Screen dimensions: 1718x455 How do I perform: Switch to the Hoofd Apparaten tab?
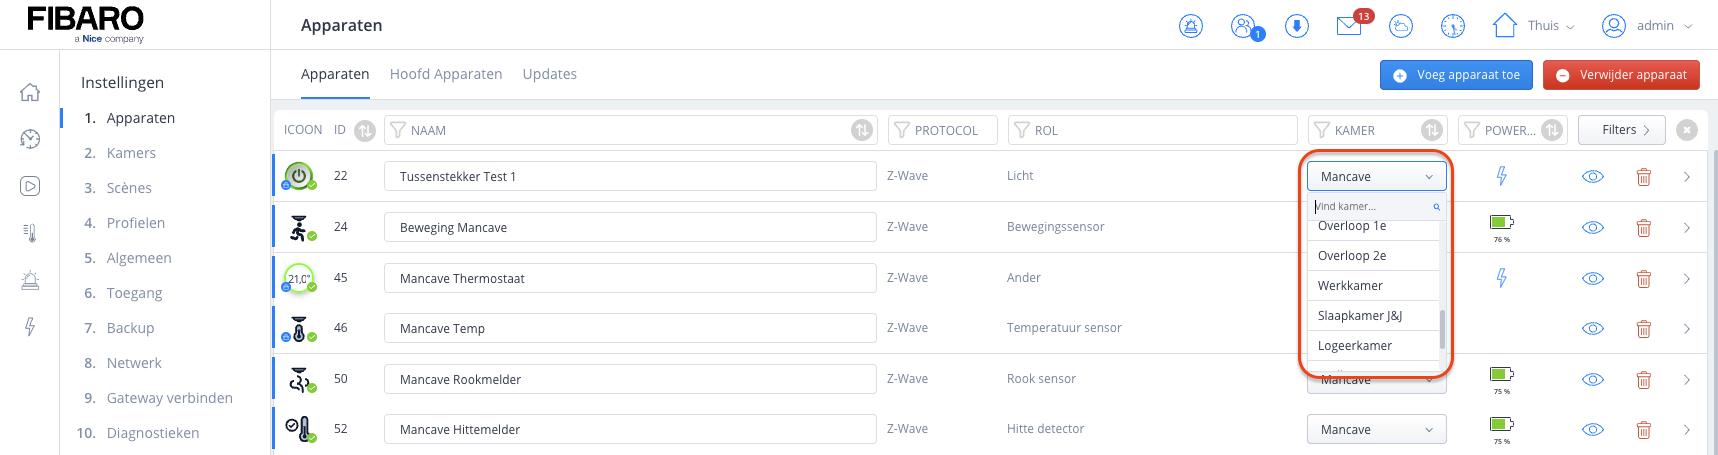tap(446, 74)
